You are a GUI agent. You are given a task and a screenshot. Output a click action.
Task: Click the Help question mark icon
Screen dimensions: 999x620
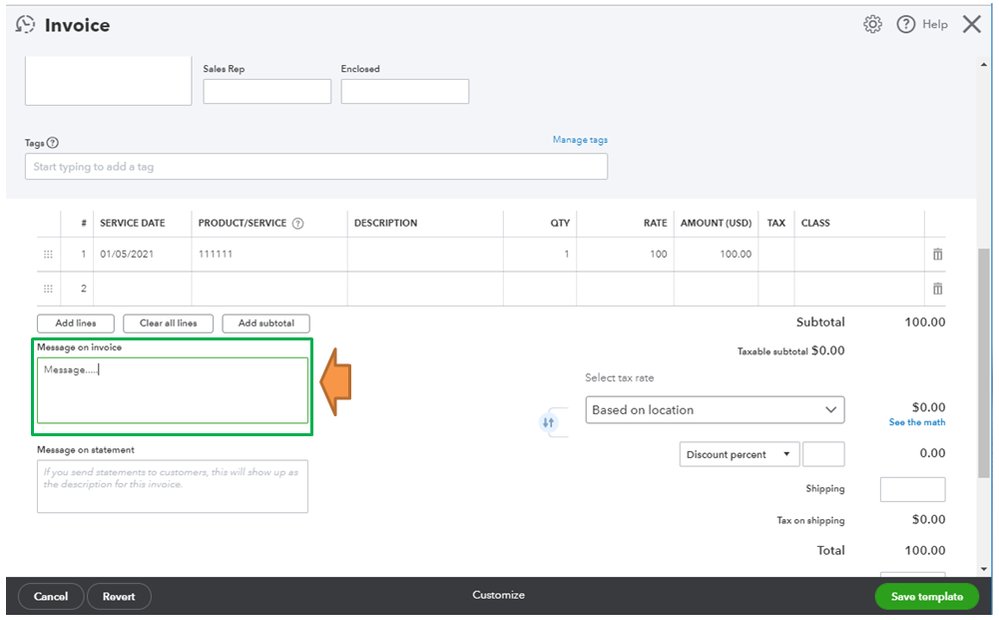click(x=905, y=24)
